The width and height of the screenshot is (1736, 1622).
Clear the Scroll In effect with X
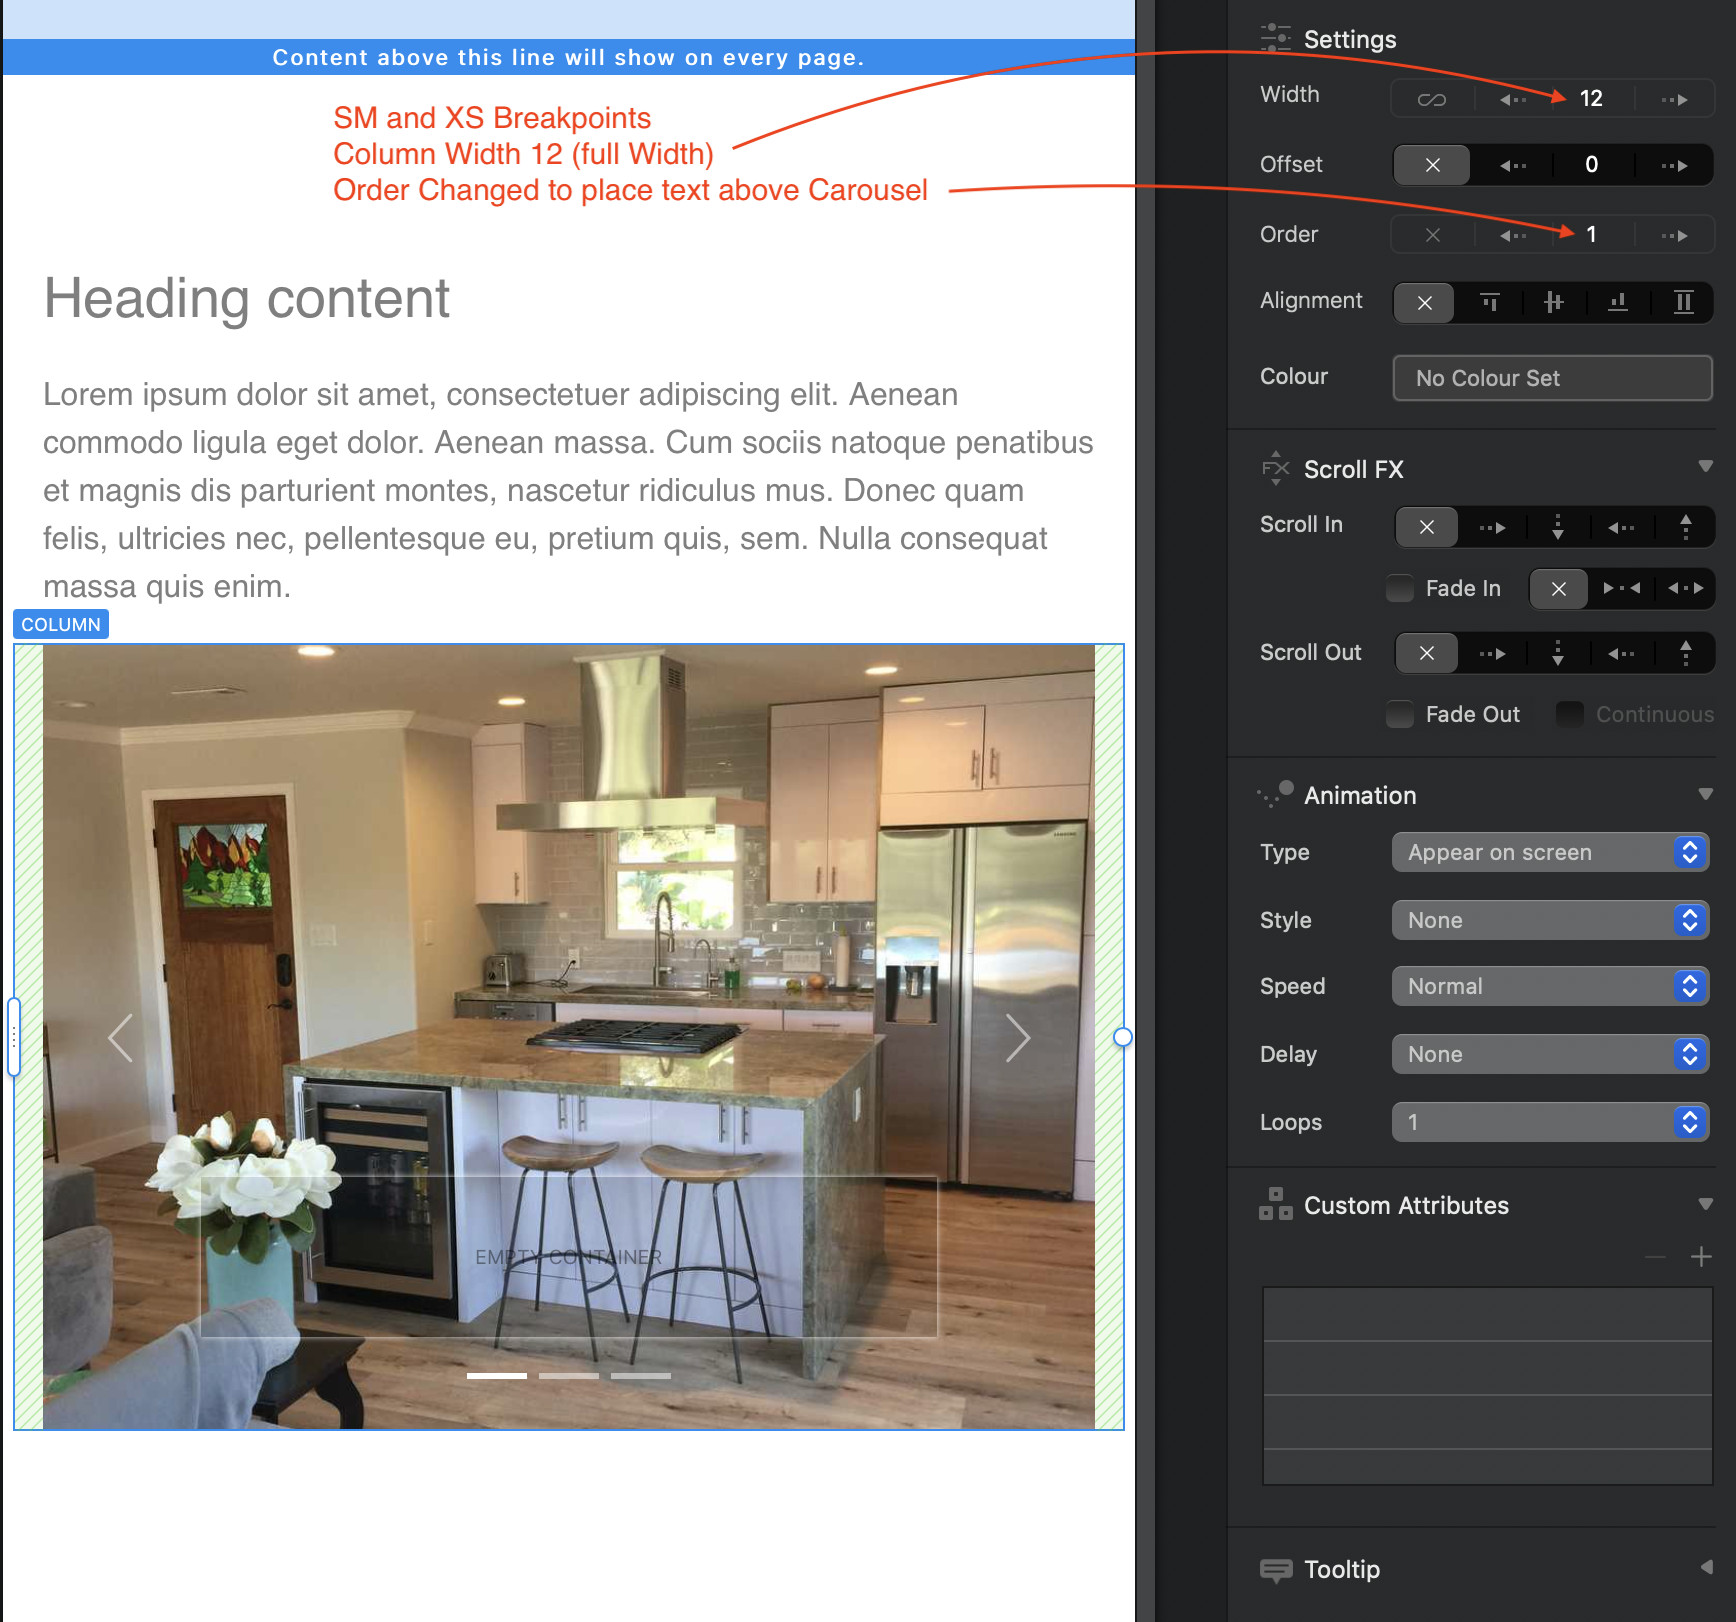[1426, 527]
